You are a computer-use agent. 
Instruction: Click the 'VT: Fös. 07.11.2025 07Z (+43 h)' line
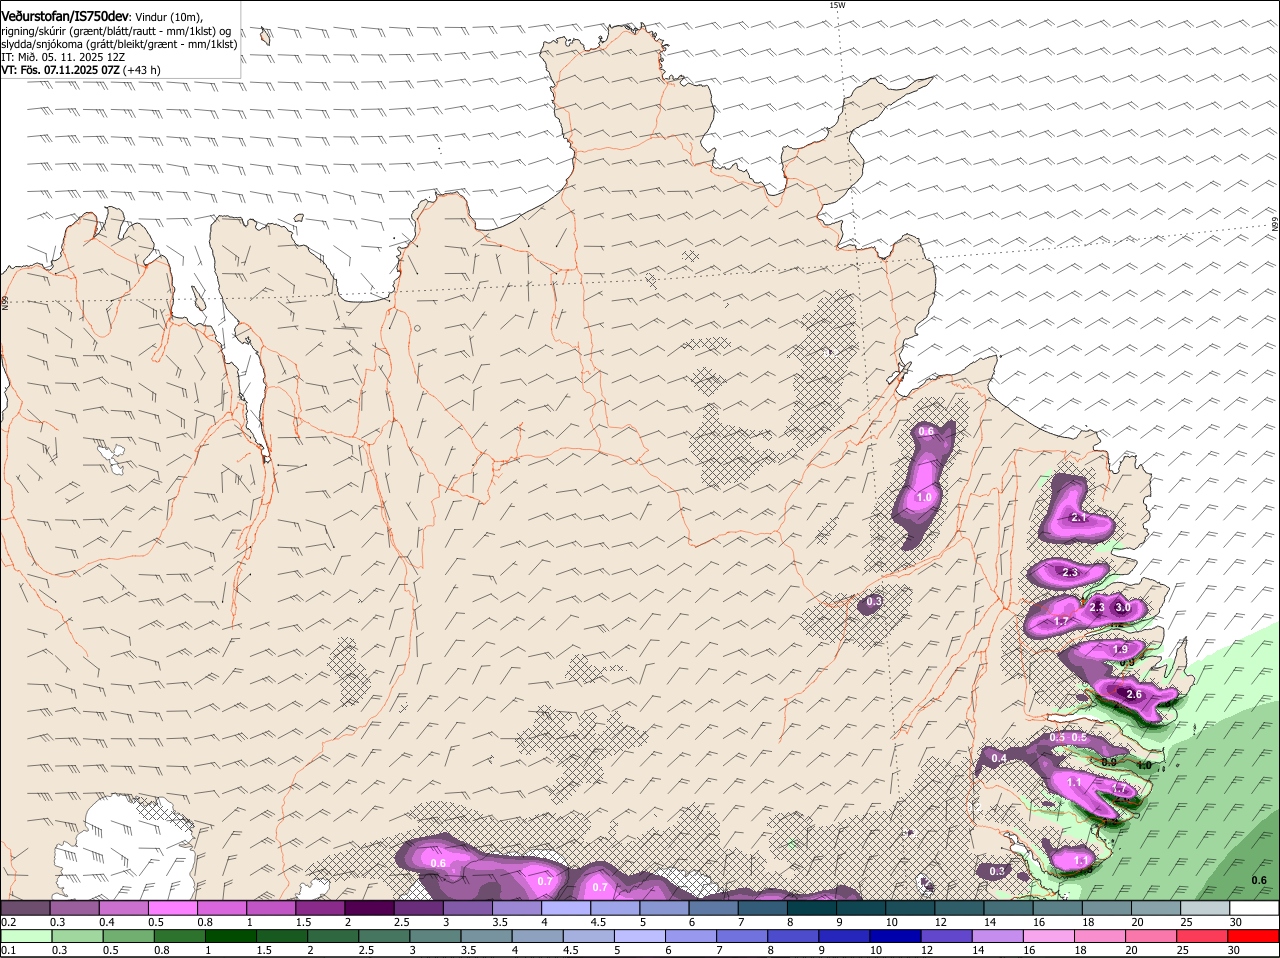tap(81, 70)
